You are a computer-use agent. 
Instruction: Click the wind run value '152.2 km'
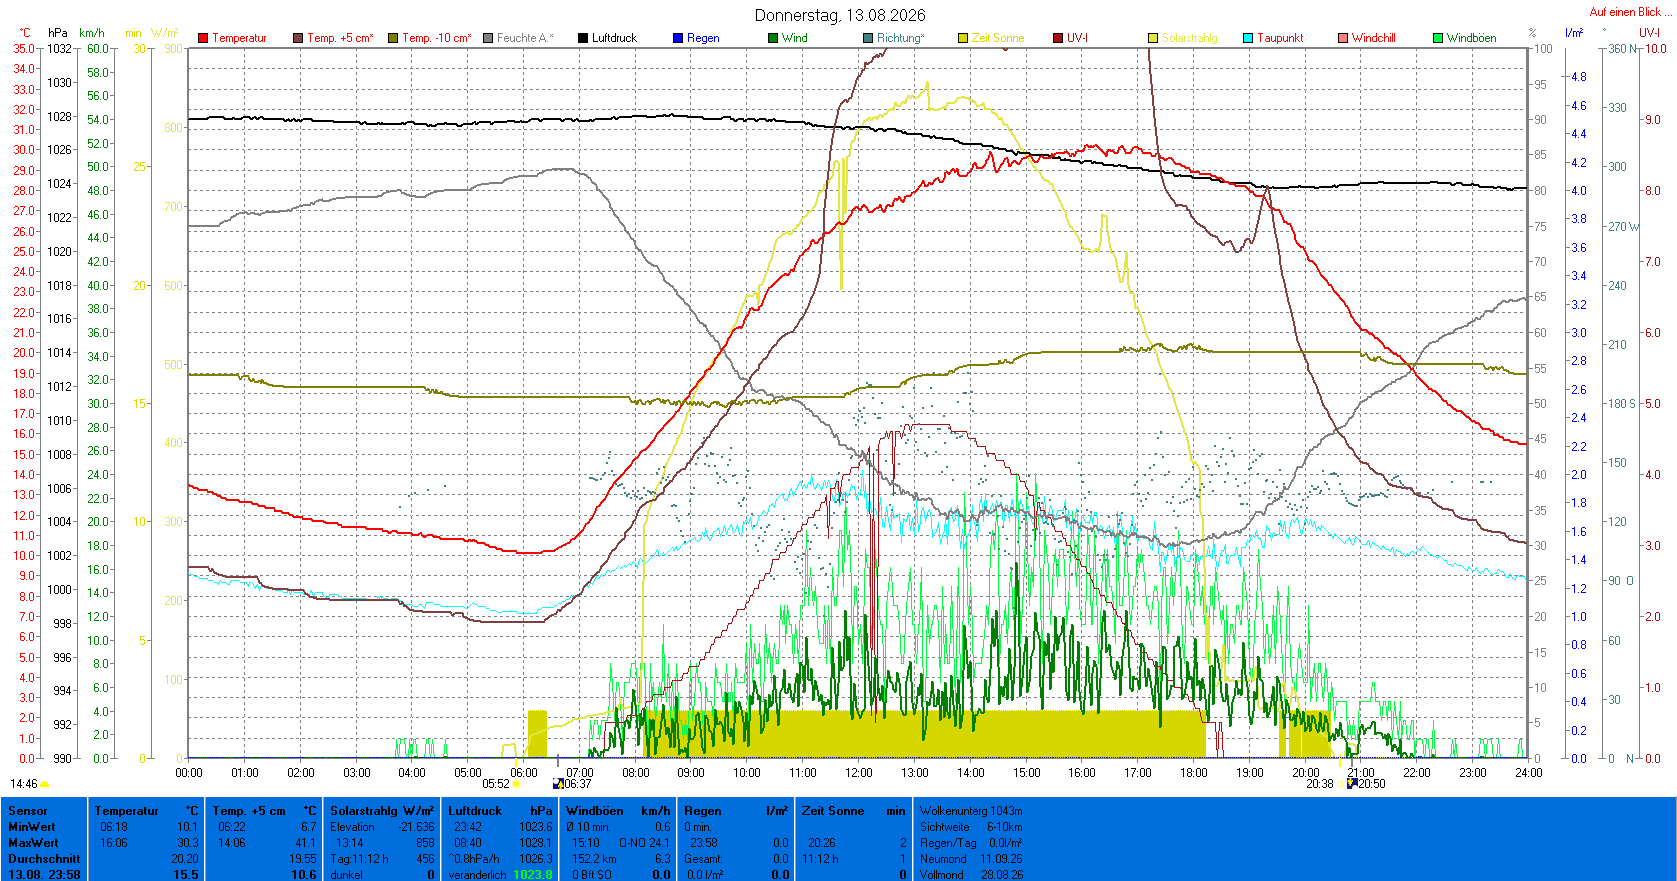click(594, 859)
